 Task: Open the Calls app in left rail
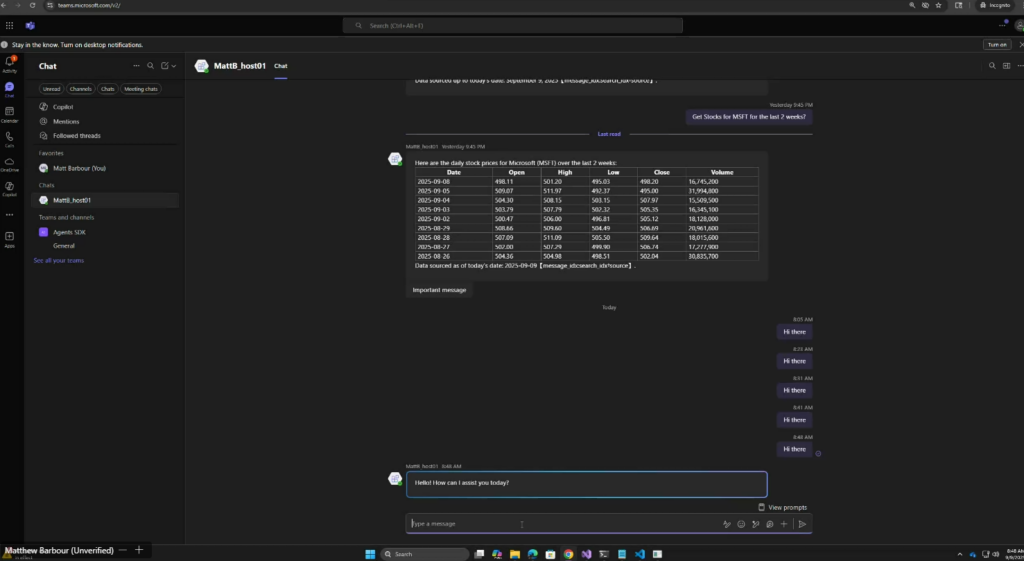coord(9,139)
